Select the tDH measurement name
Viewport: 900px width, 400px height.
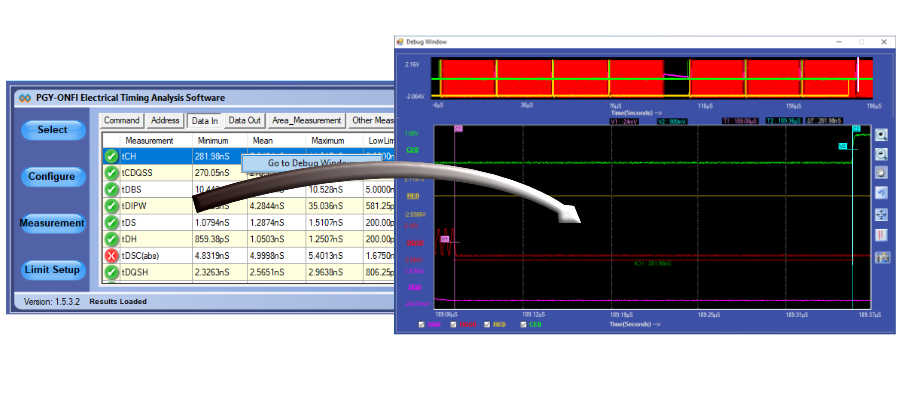[x=129, y=239]
